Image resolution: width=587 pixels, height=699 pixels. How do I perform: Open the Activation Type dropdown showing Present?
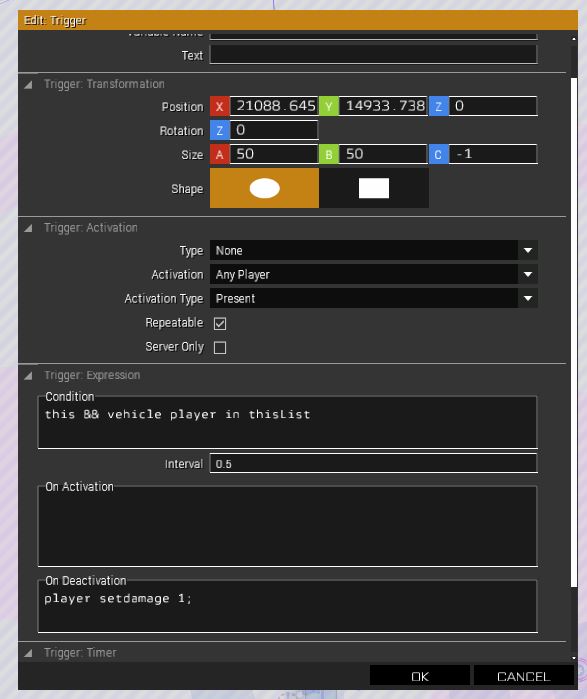point(374,299)
